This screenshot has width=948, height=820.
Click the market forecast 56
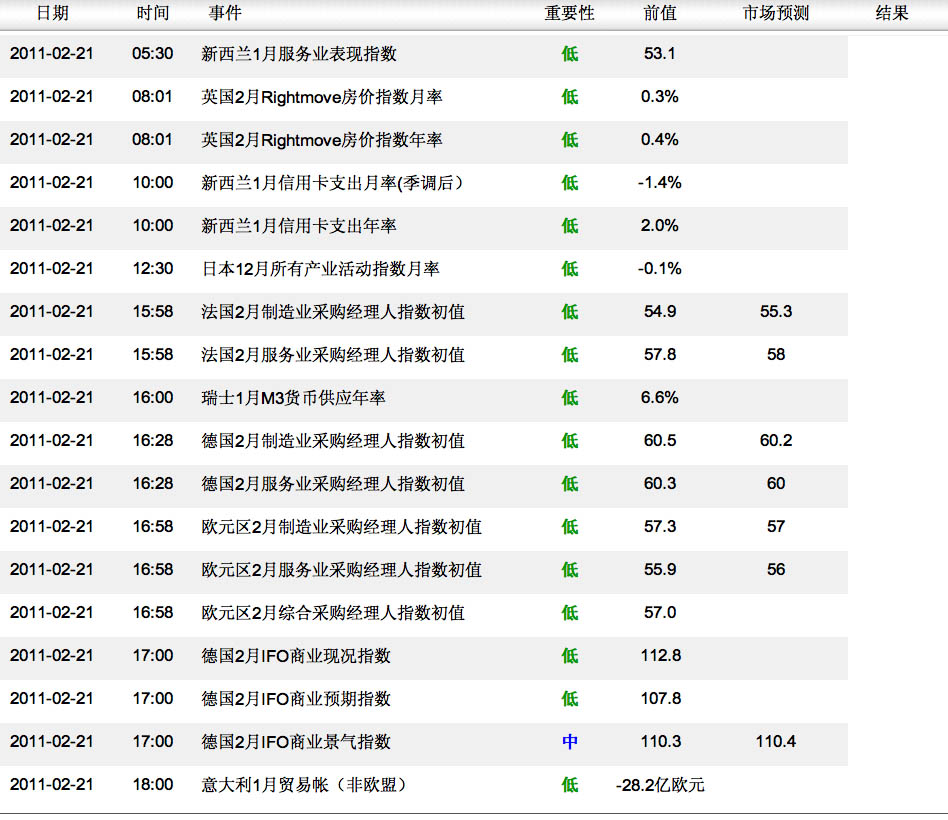(776, 568)
